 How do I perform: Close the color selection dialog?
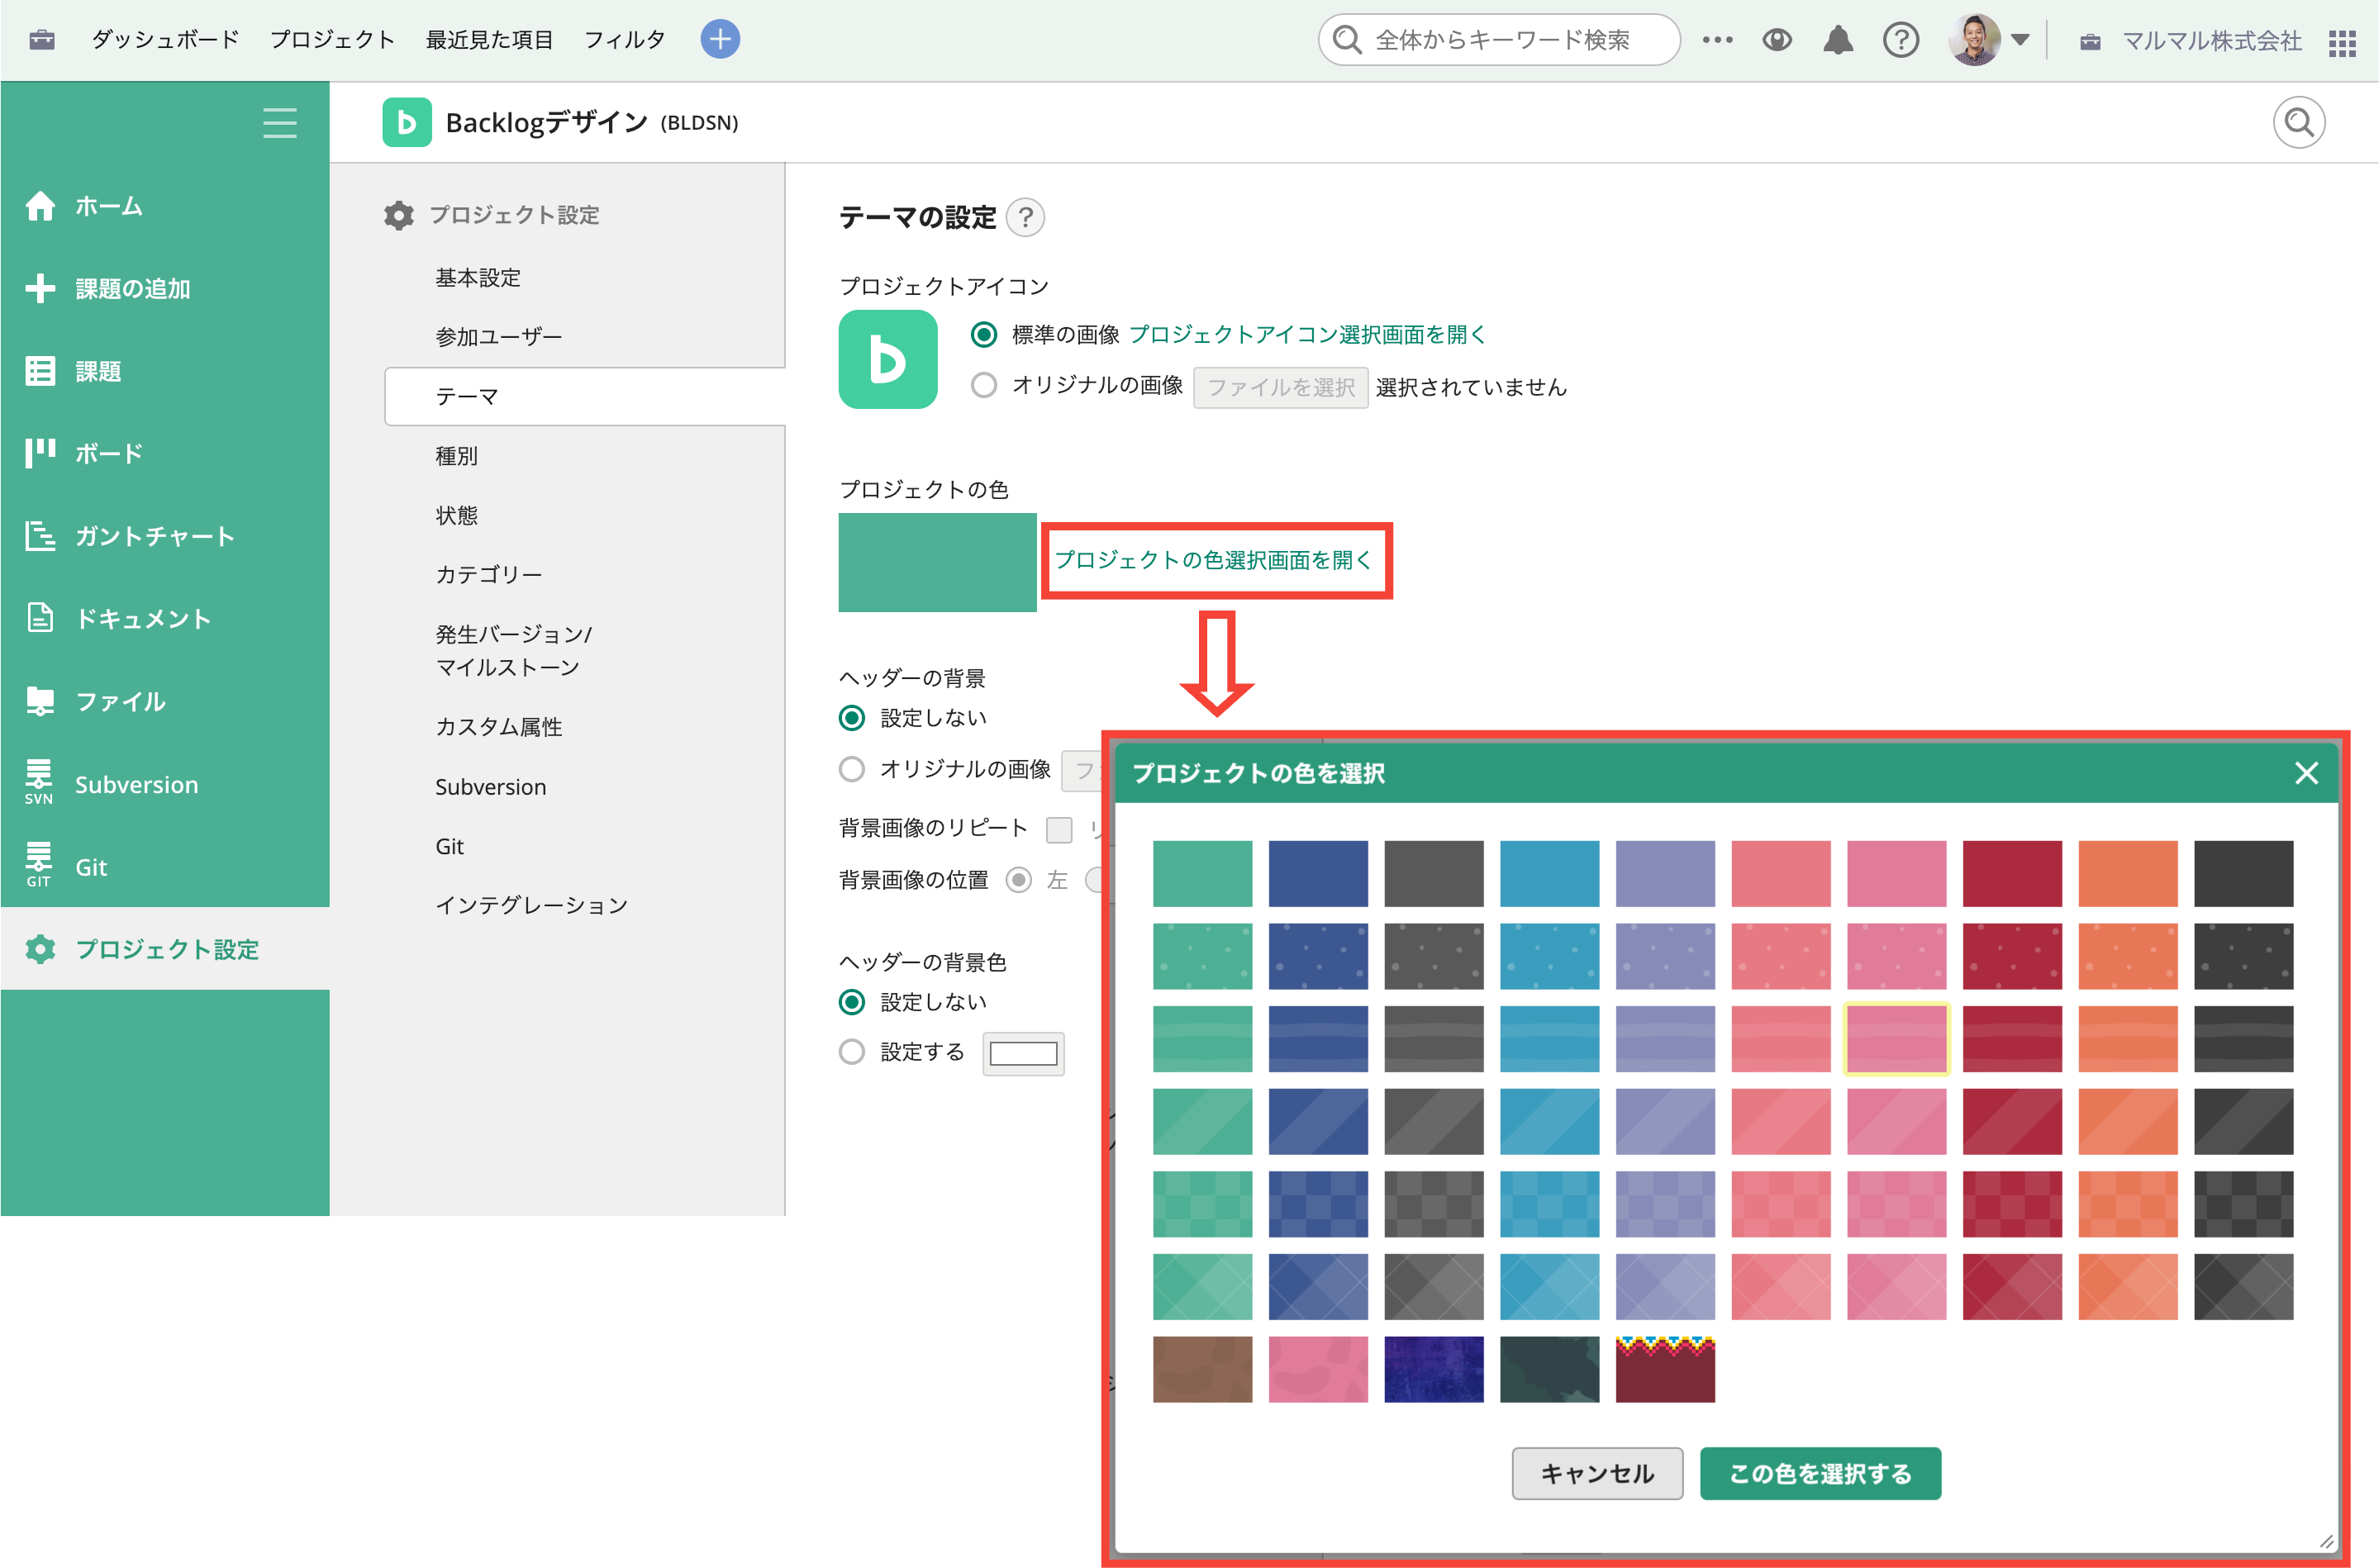[2306, 773]
